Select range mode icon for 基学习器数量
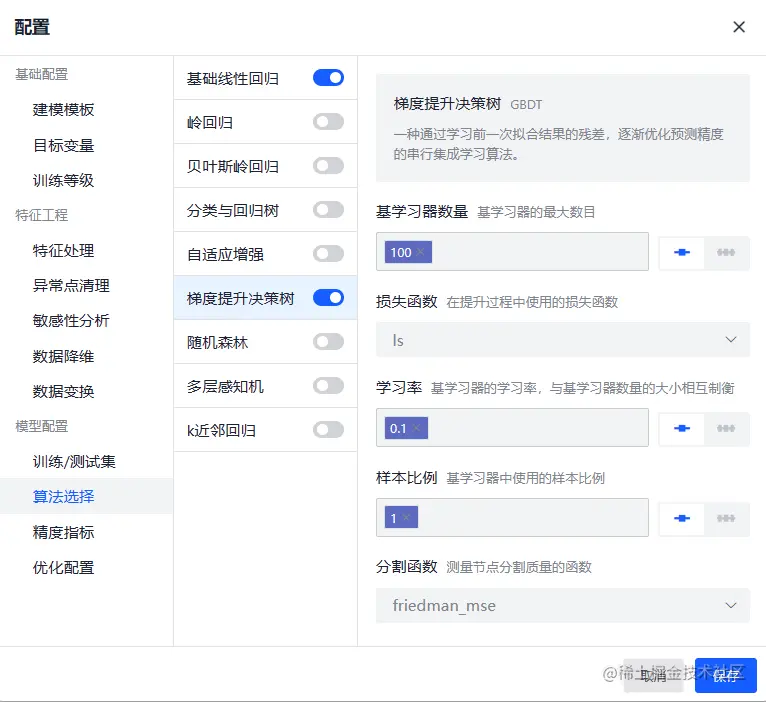Viewport: 766px width, 702px height. click(x=726, y=253)
